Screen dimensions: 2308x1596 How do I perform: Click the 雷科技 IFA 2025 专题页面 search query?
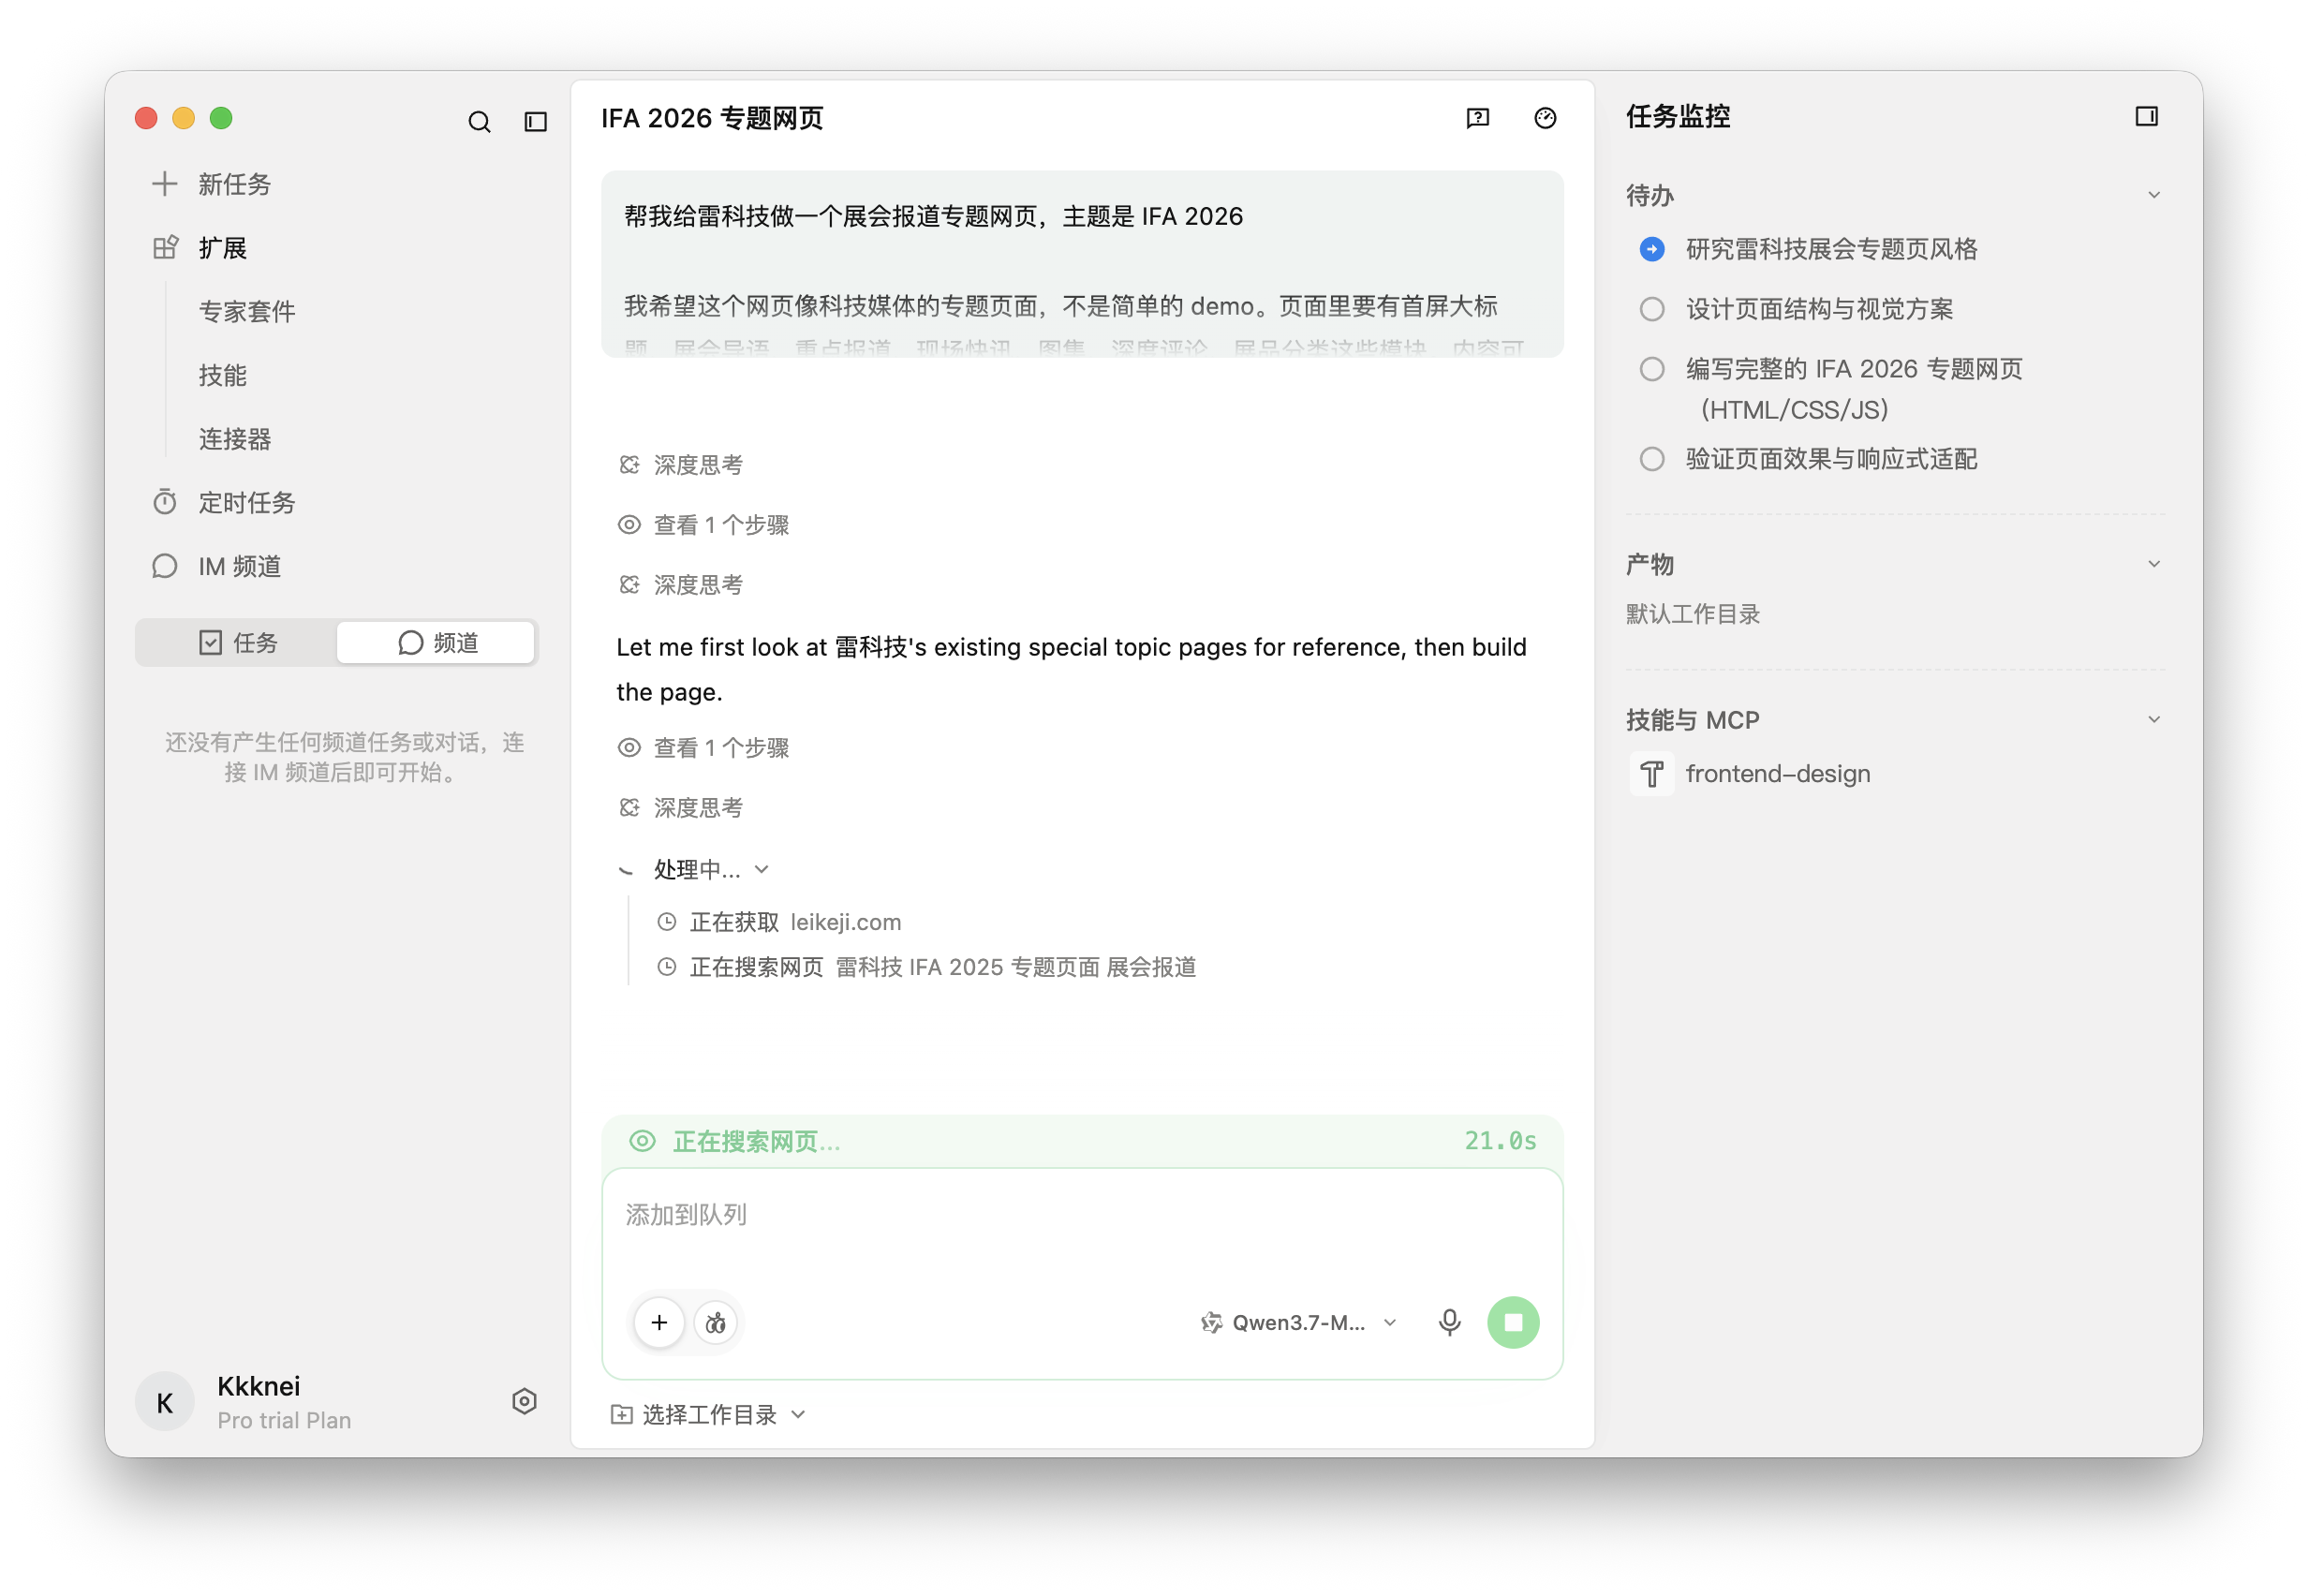click(x=1016, y=967)
